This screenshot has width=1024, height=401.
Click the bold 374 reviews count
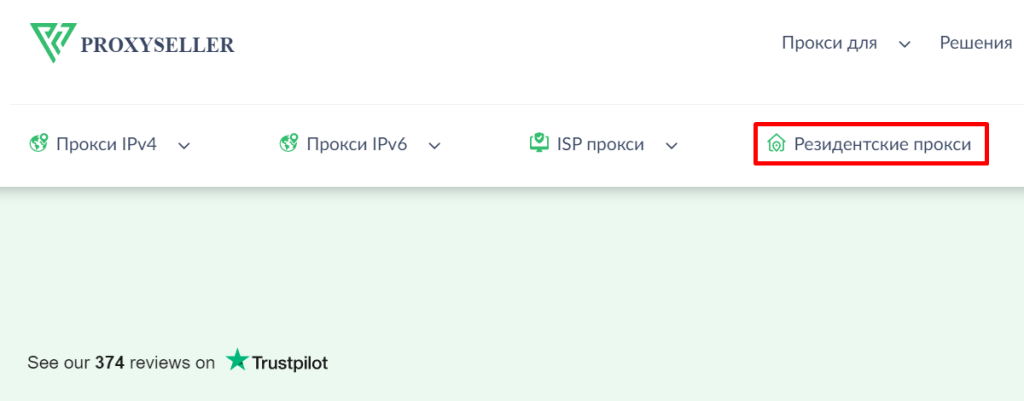point(110,362)
